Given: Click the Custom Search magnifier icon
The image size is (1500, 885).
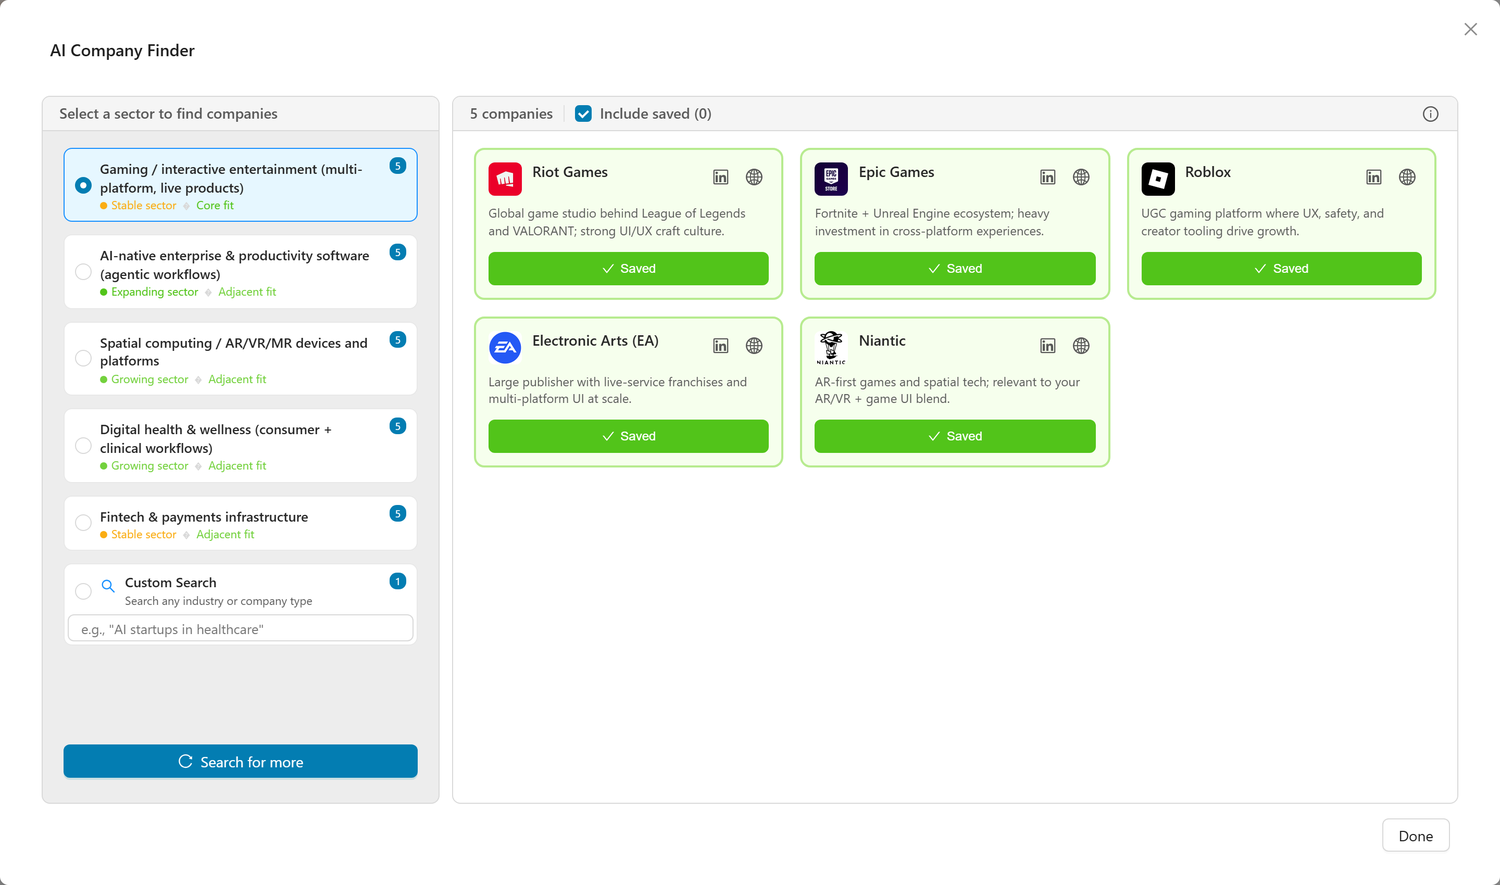Looking at the screenshot, I should pos(108,586).
